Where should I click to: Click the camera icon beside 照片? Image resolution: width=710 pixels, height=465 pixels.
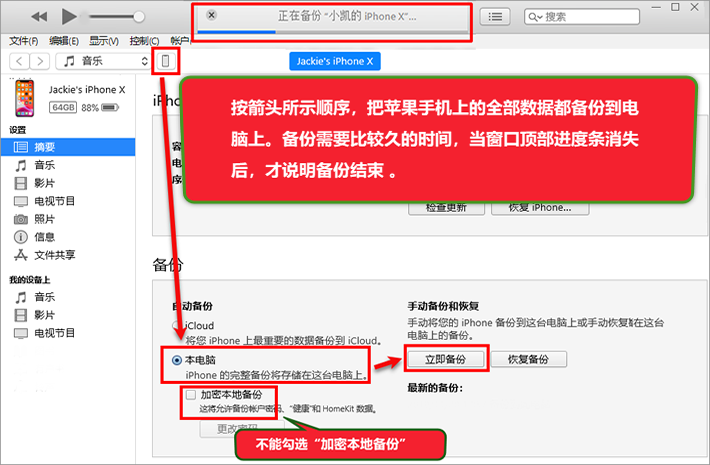coord(21,220)
